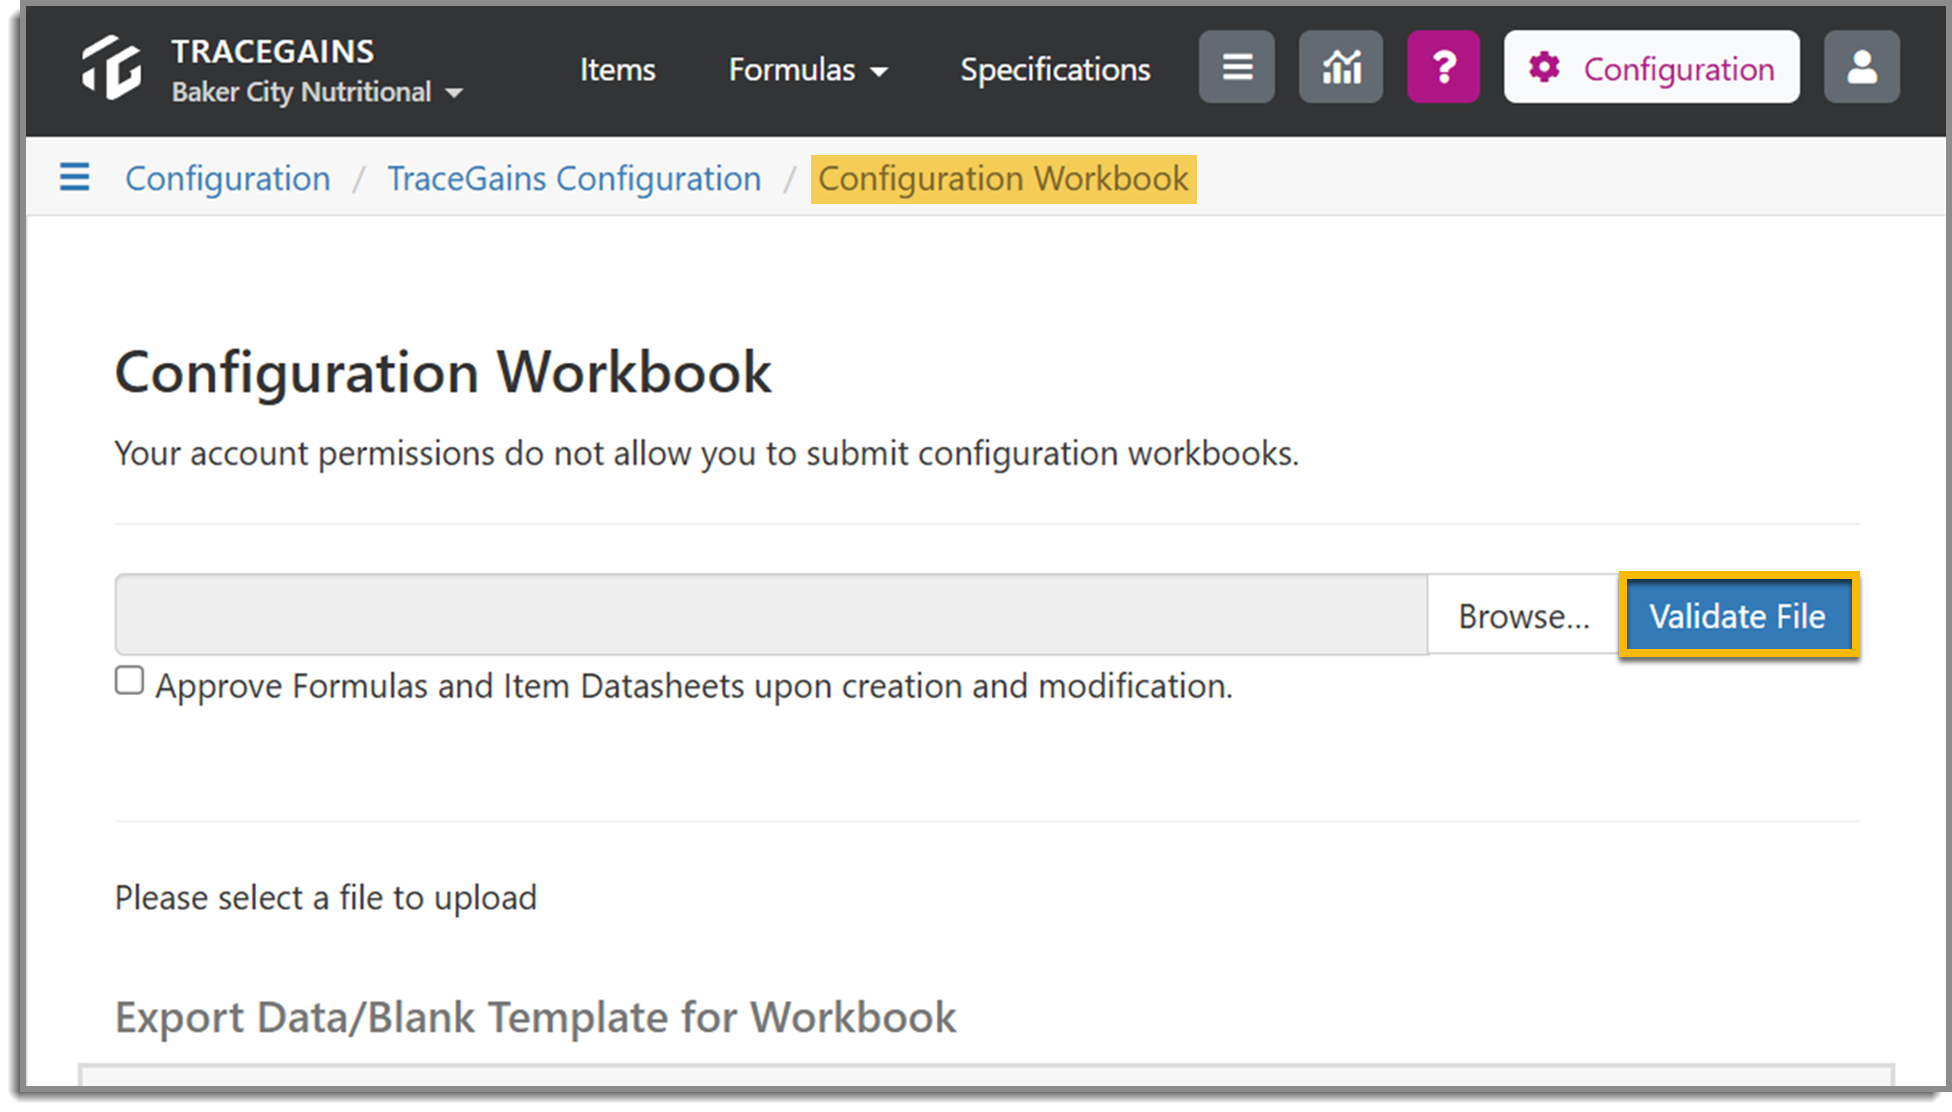
Task: Click the Browse... file button
Action: (1523, 615)
